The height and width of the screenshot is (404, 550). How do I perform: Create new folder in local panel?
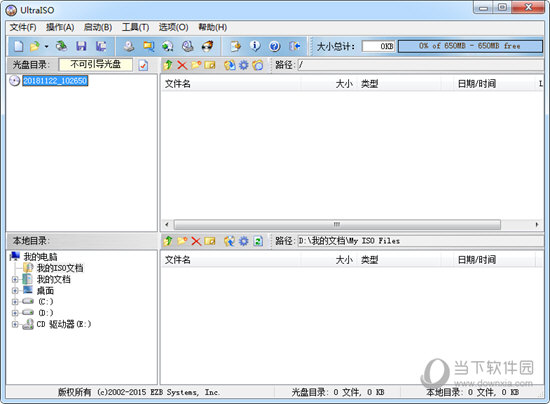182,241
